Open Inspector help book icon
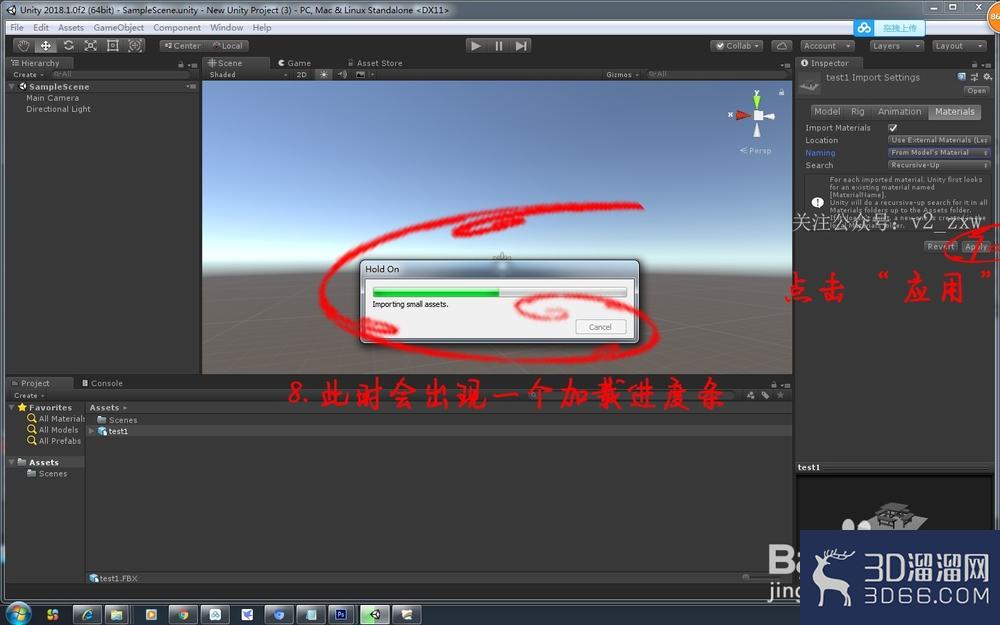Screen dimensions: 1000x625 [961, 77]
